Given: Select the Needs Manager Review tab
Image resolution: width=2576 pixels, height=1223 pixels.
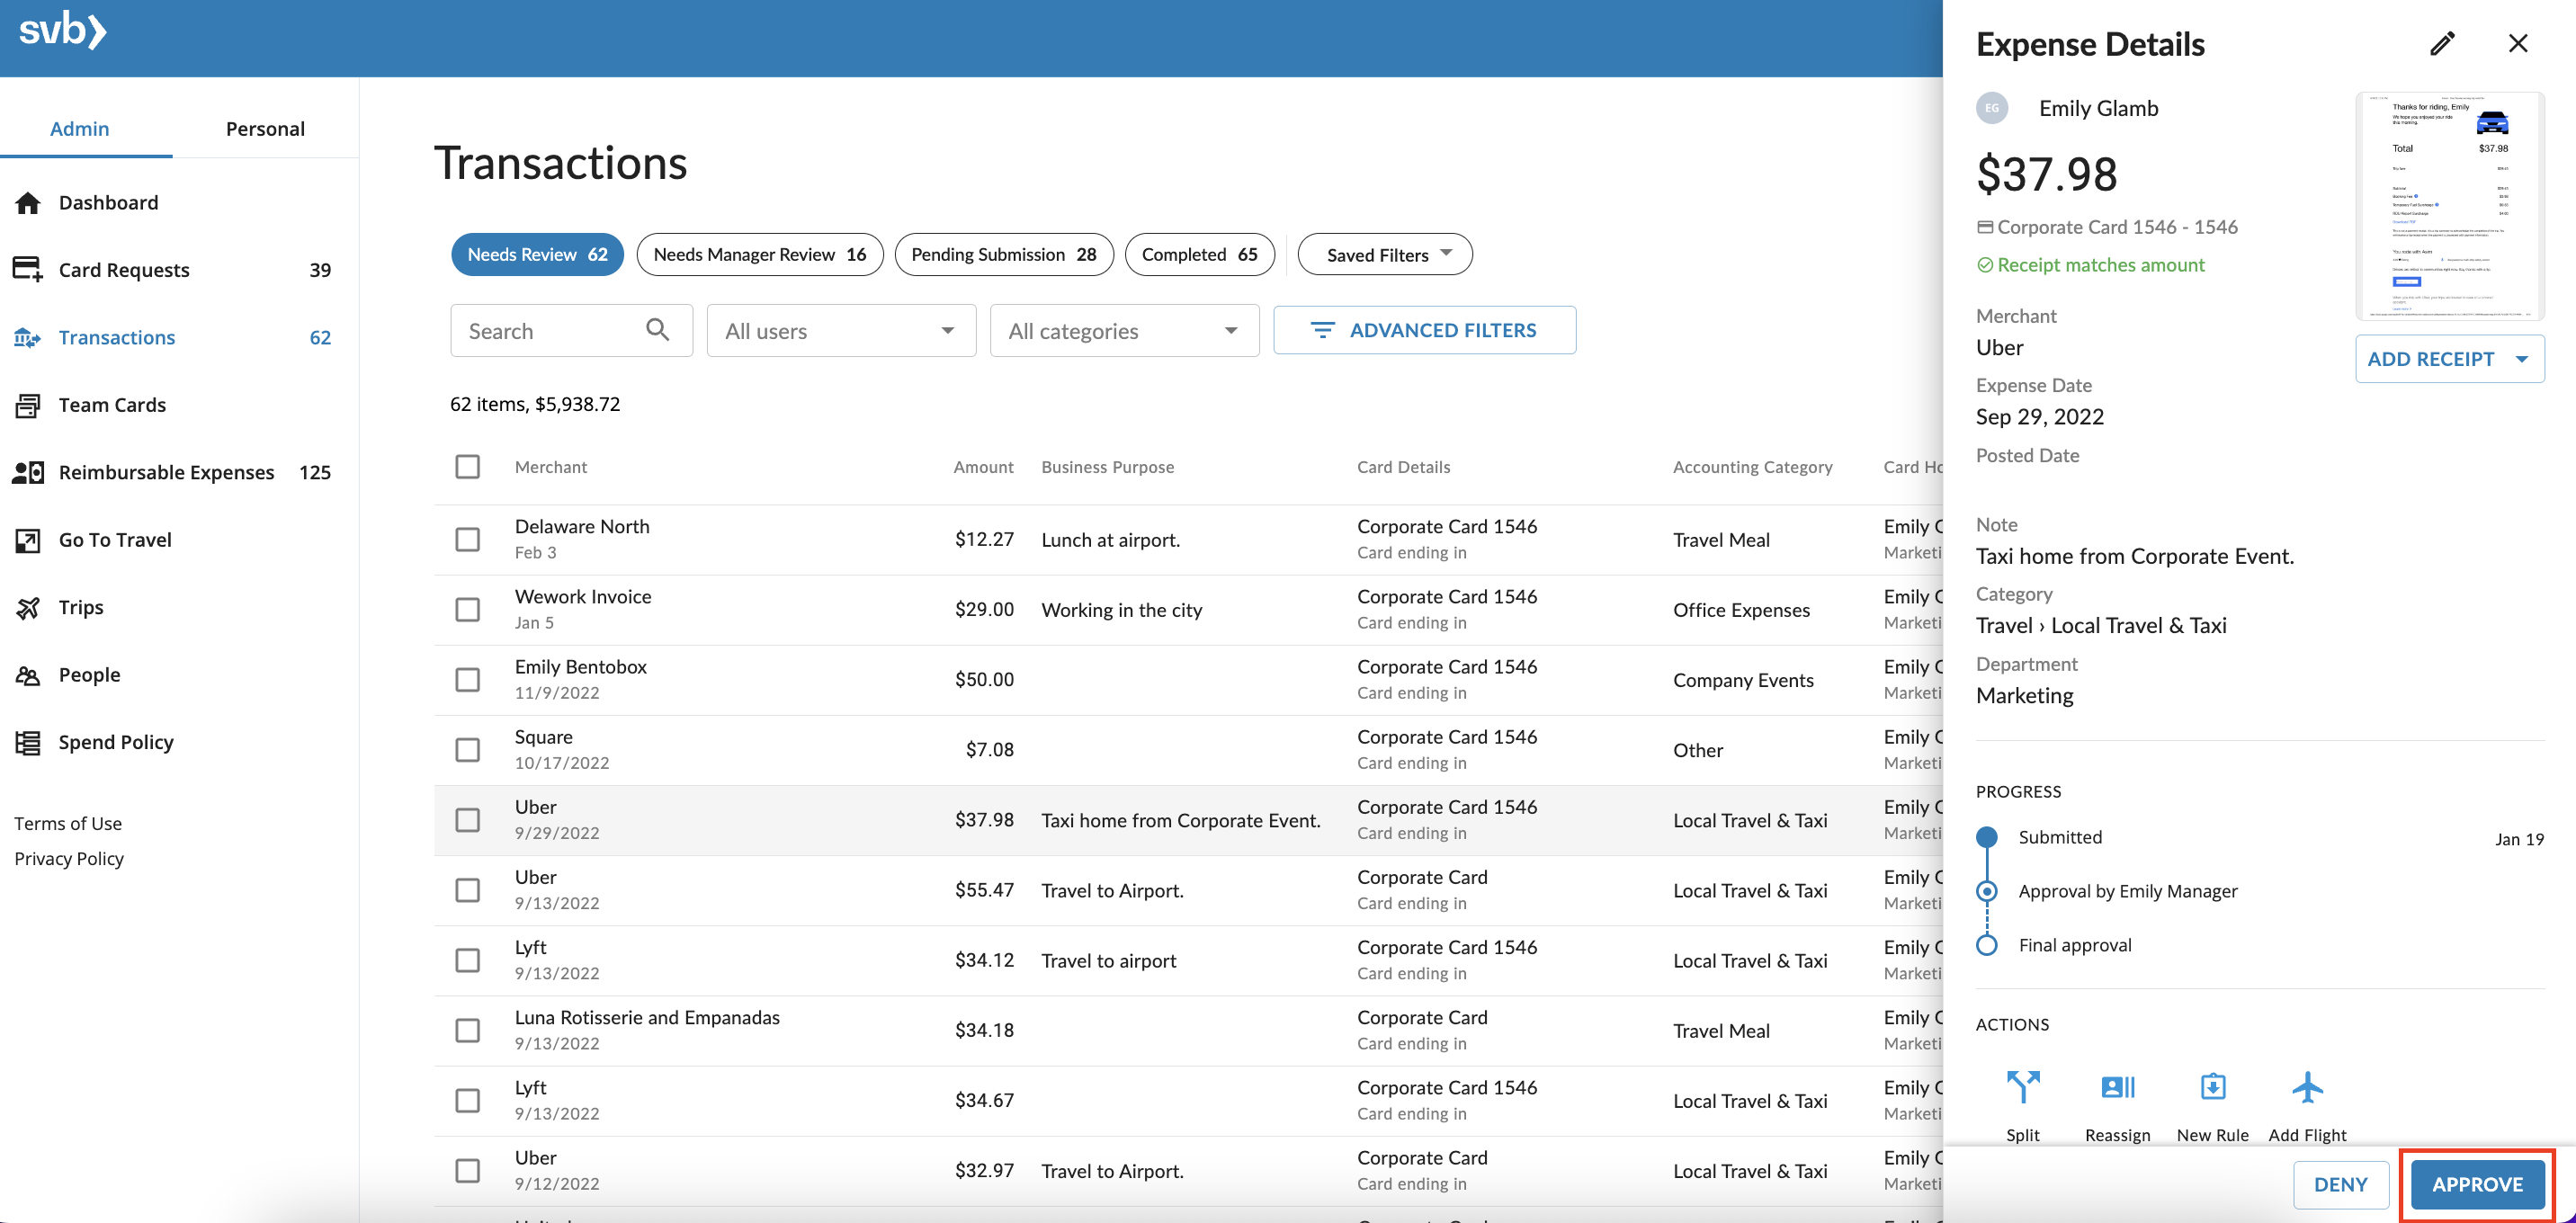Looking at the screenshot, I should pos(760,254).
